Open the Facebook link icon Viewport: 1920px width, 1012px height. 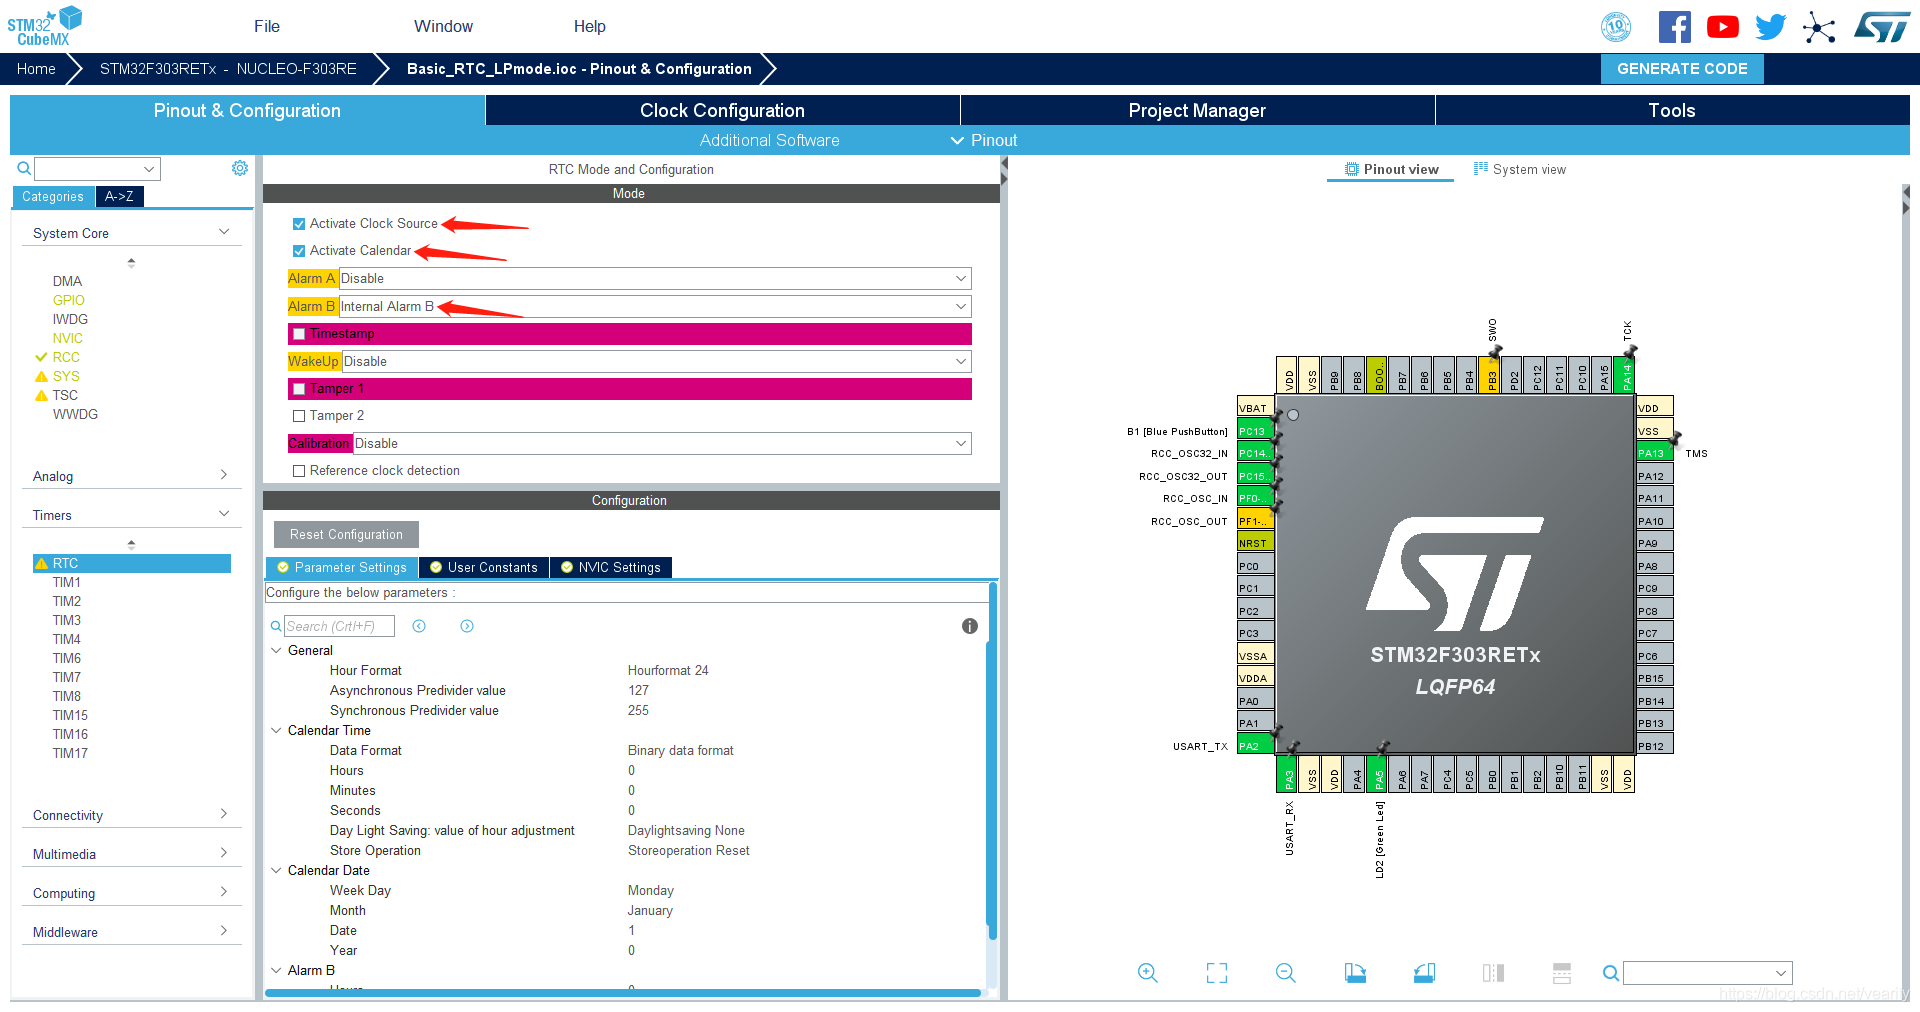click(x=1674, y=27)
